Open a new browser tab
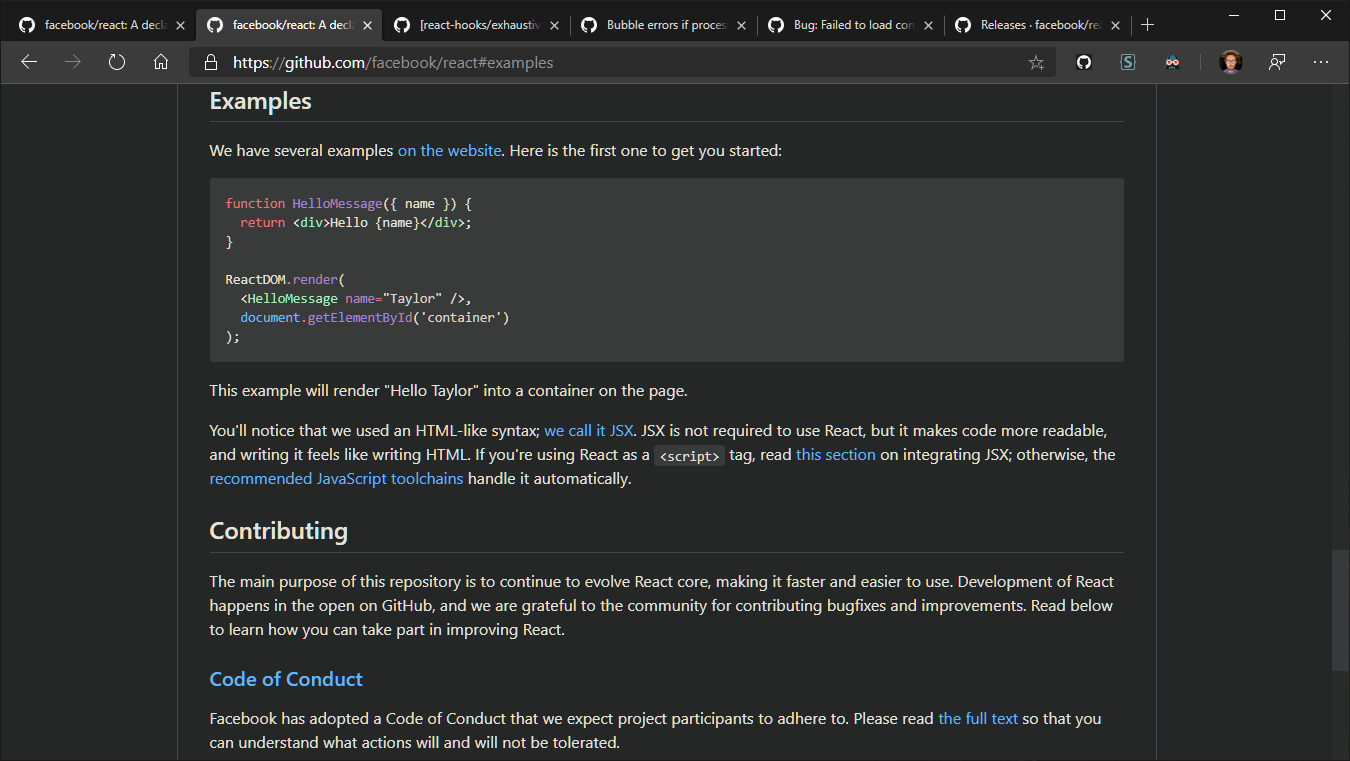This screenshot has width=1350, height=761. [1148, 25]
